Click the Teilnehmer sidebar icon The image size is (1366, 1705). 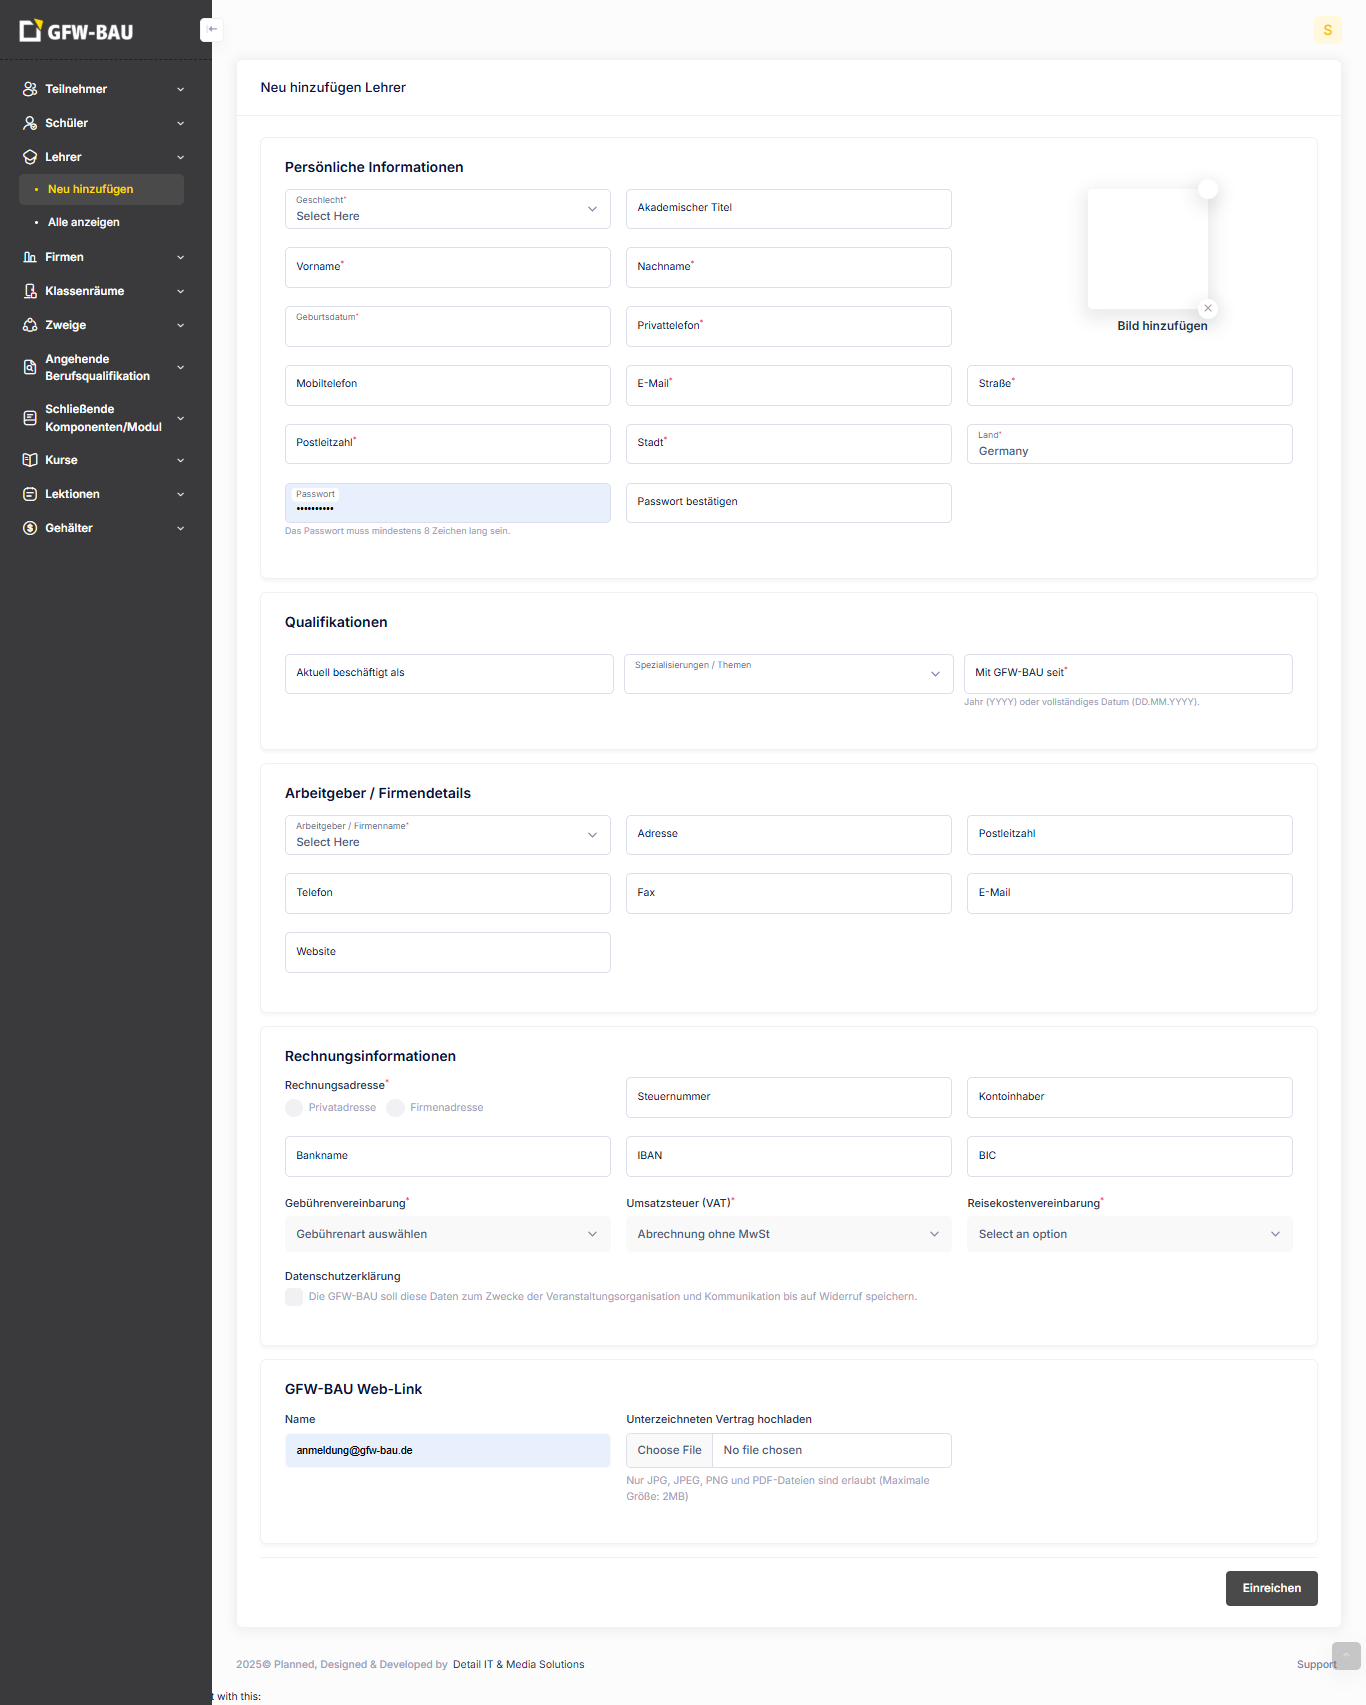[30, 89]
